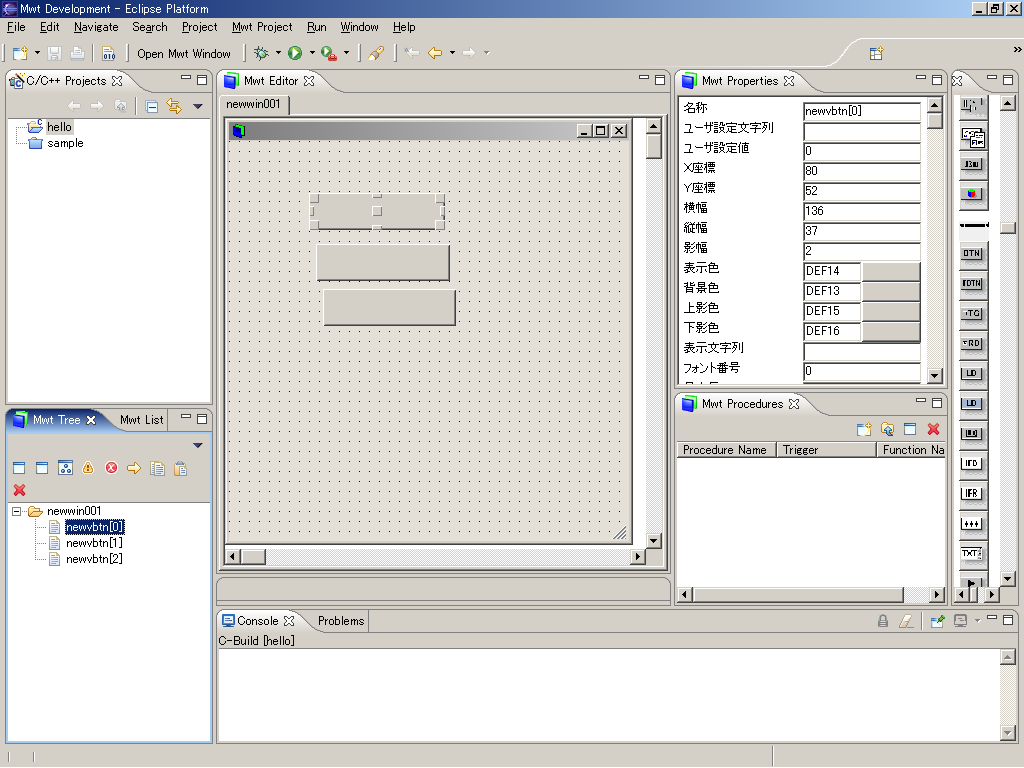Select the sample project in C/C++ Projects
This screenshot has width=1024, height=768.
[x=65, y=143]
